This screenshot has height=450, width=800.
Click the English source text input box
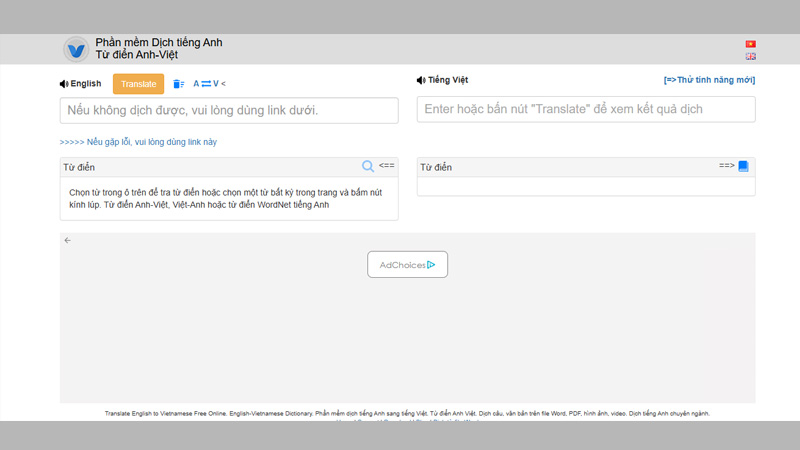229,110
